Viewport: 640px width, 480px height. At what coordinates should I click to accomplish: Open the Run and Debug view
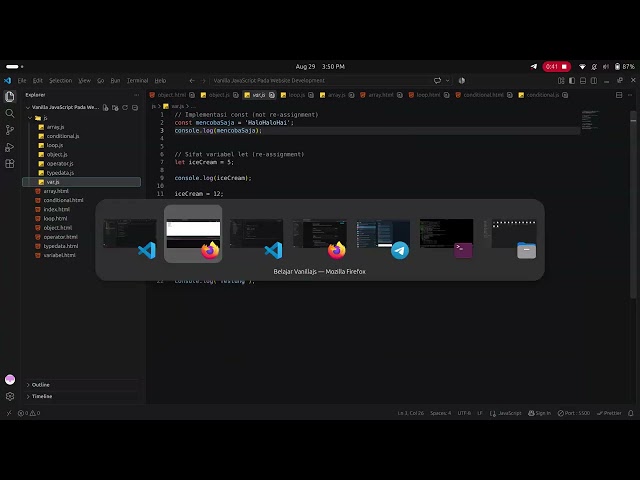[x=10, y=147]
